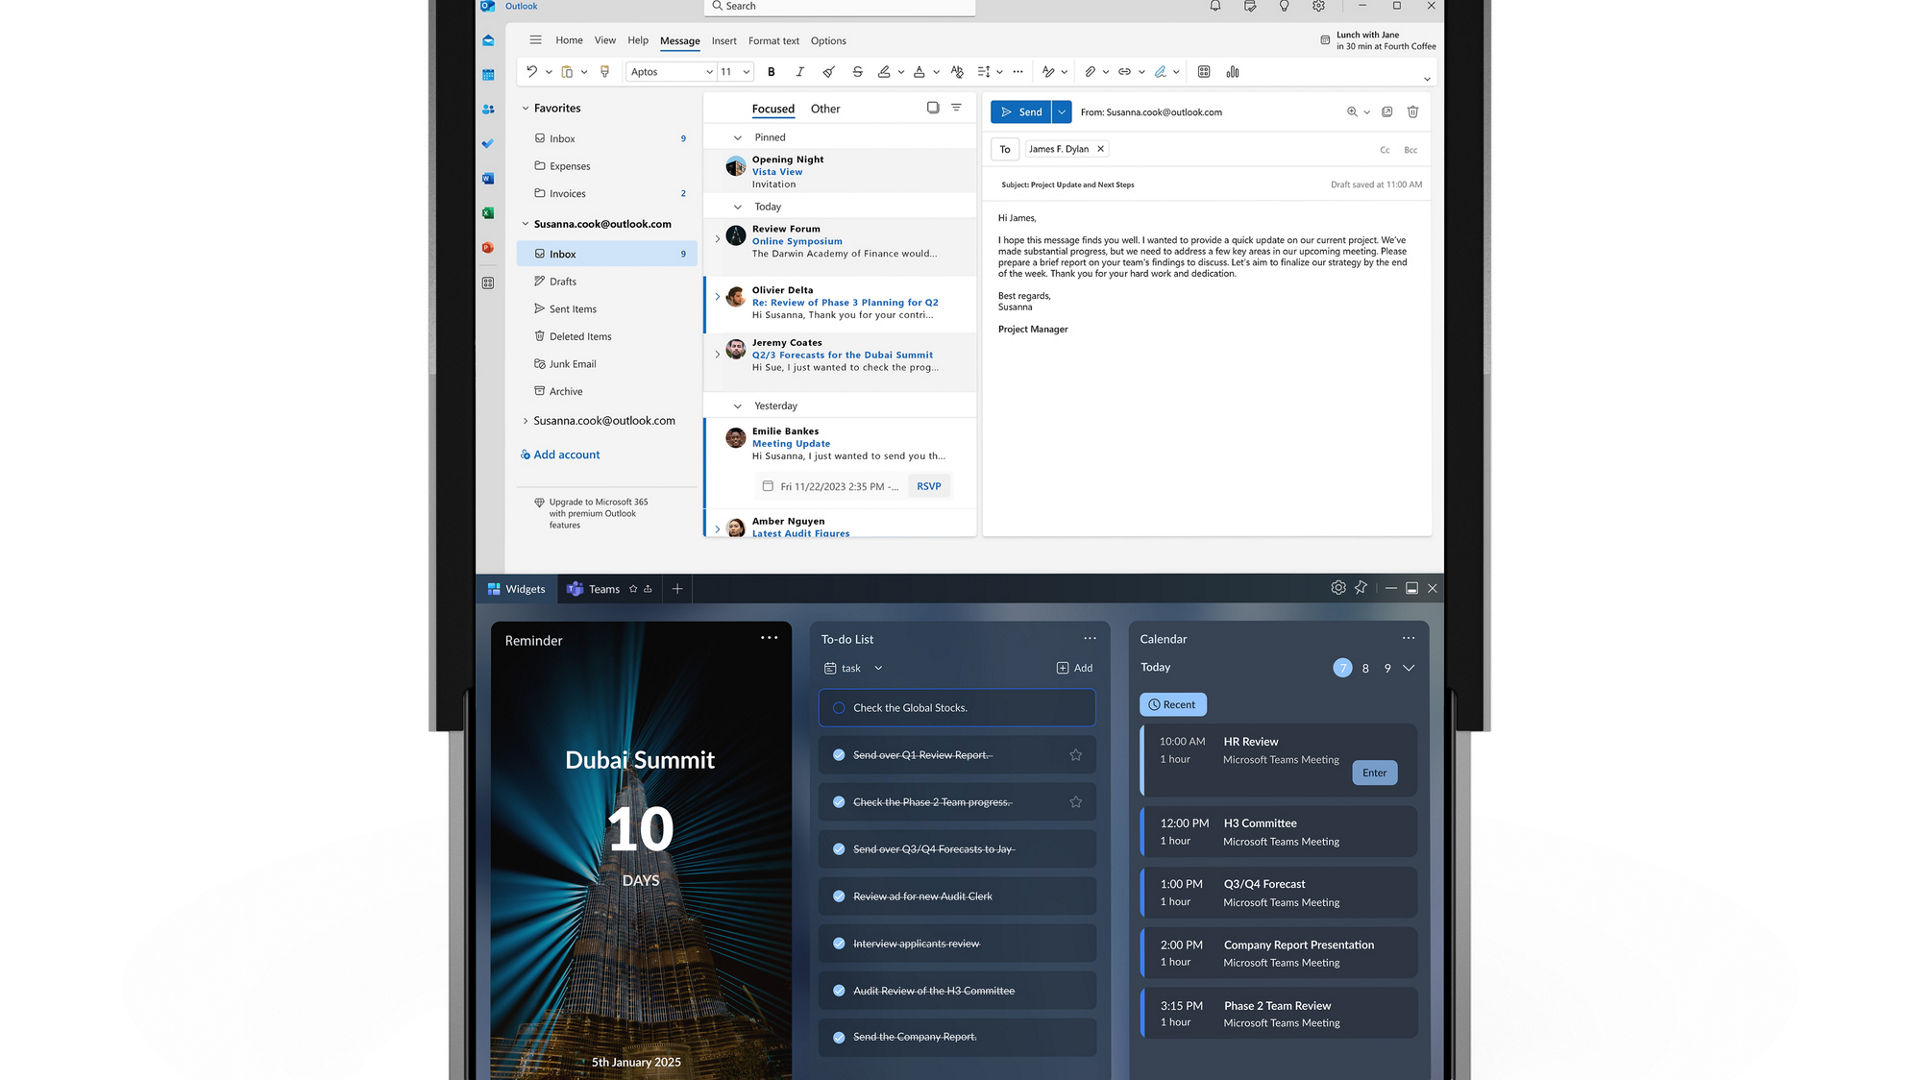Viewport: 1920px width, 1080px height.
Task: Uncheck 'Check the Phase 2 Team progress' task
Action: pos(839,802)
